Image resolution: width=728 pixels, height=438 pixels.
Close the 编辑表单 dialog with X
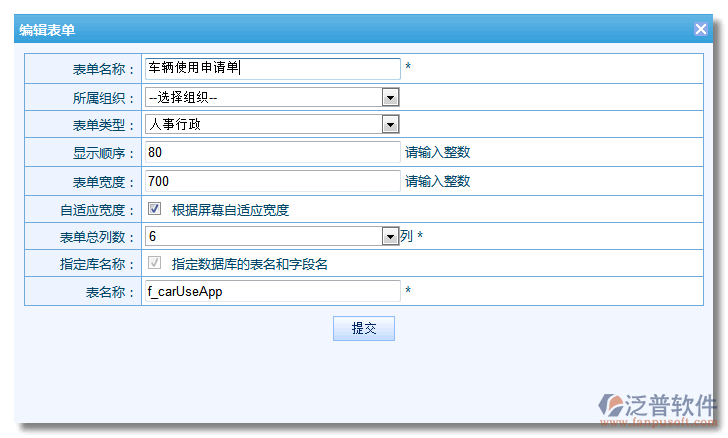701,30
